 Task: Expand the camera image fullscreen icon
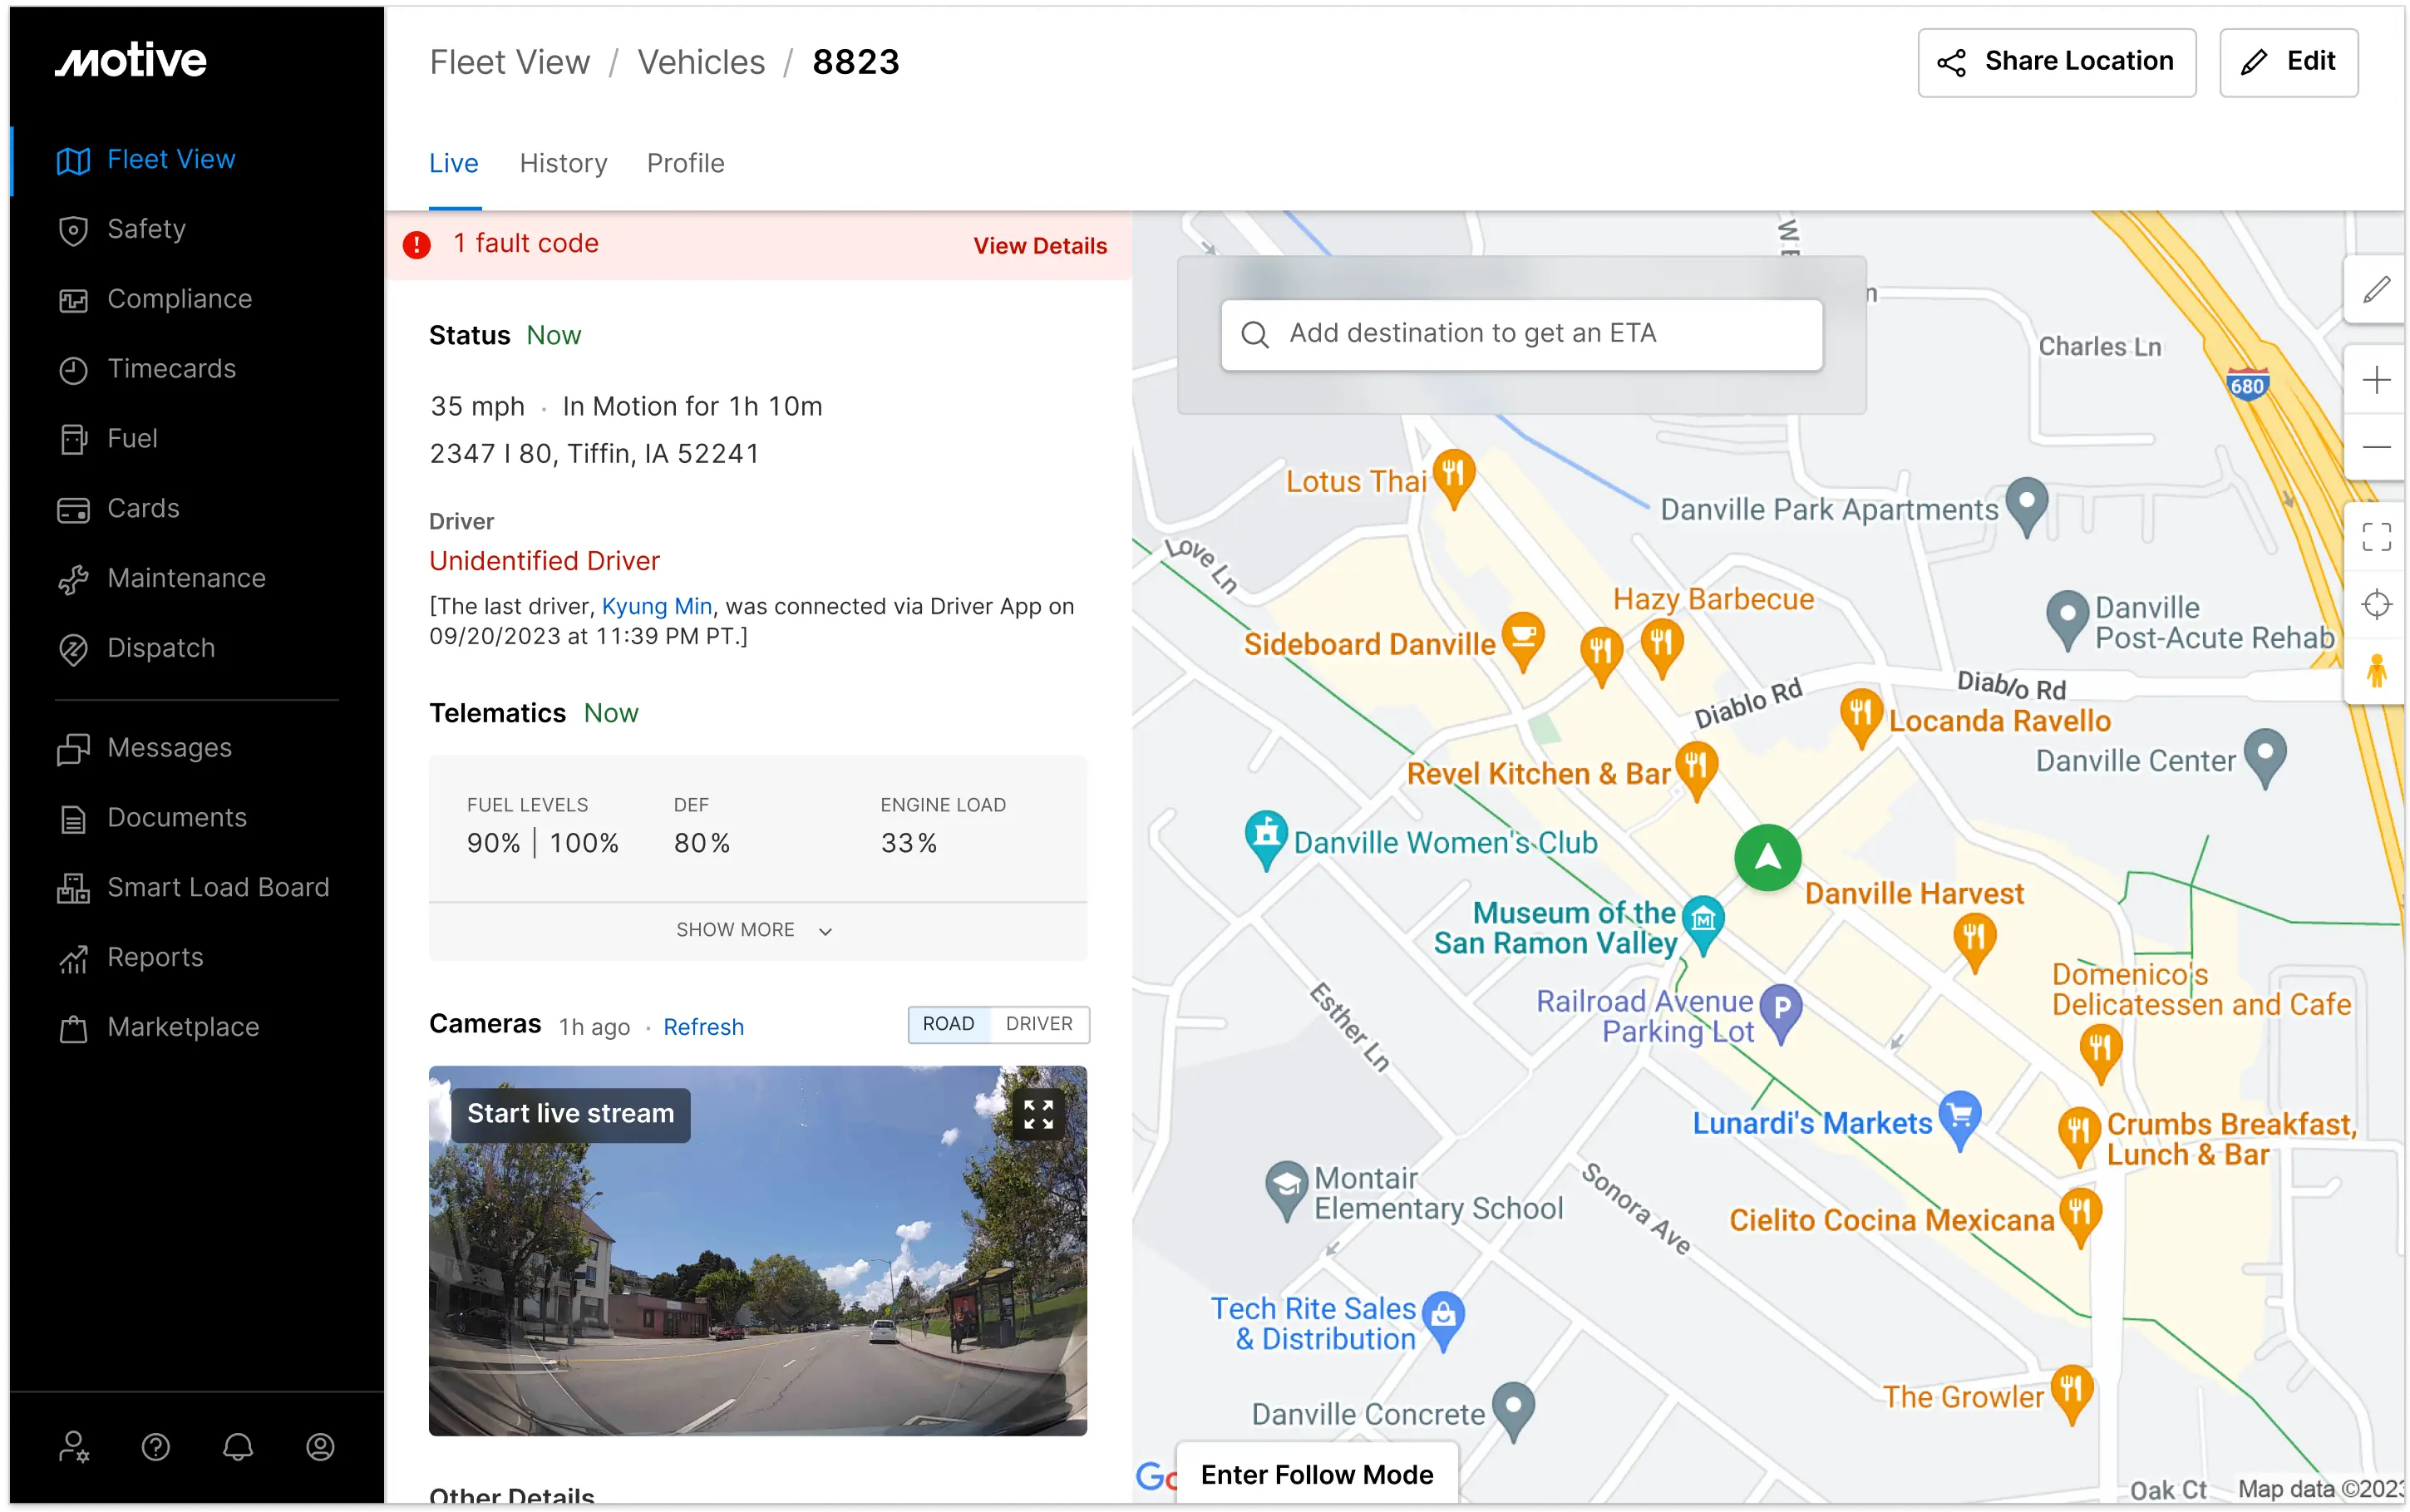pos(1038,1114)
